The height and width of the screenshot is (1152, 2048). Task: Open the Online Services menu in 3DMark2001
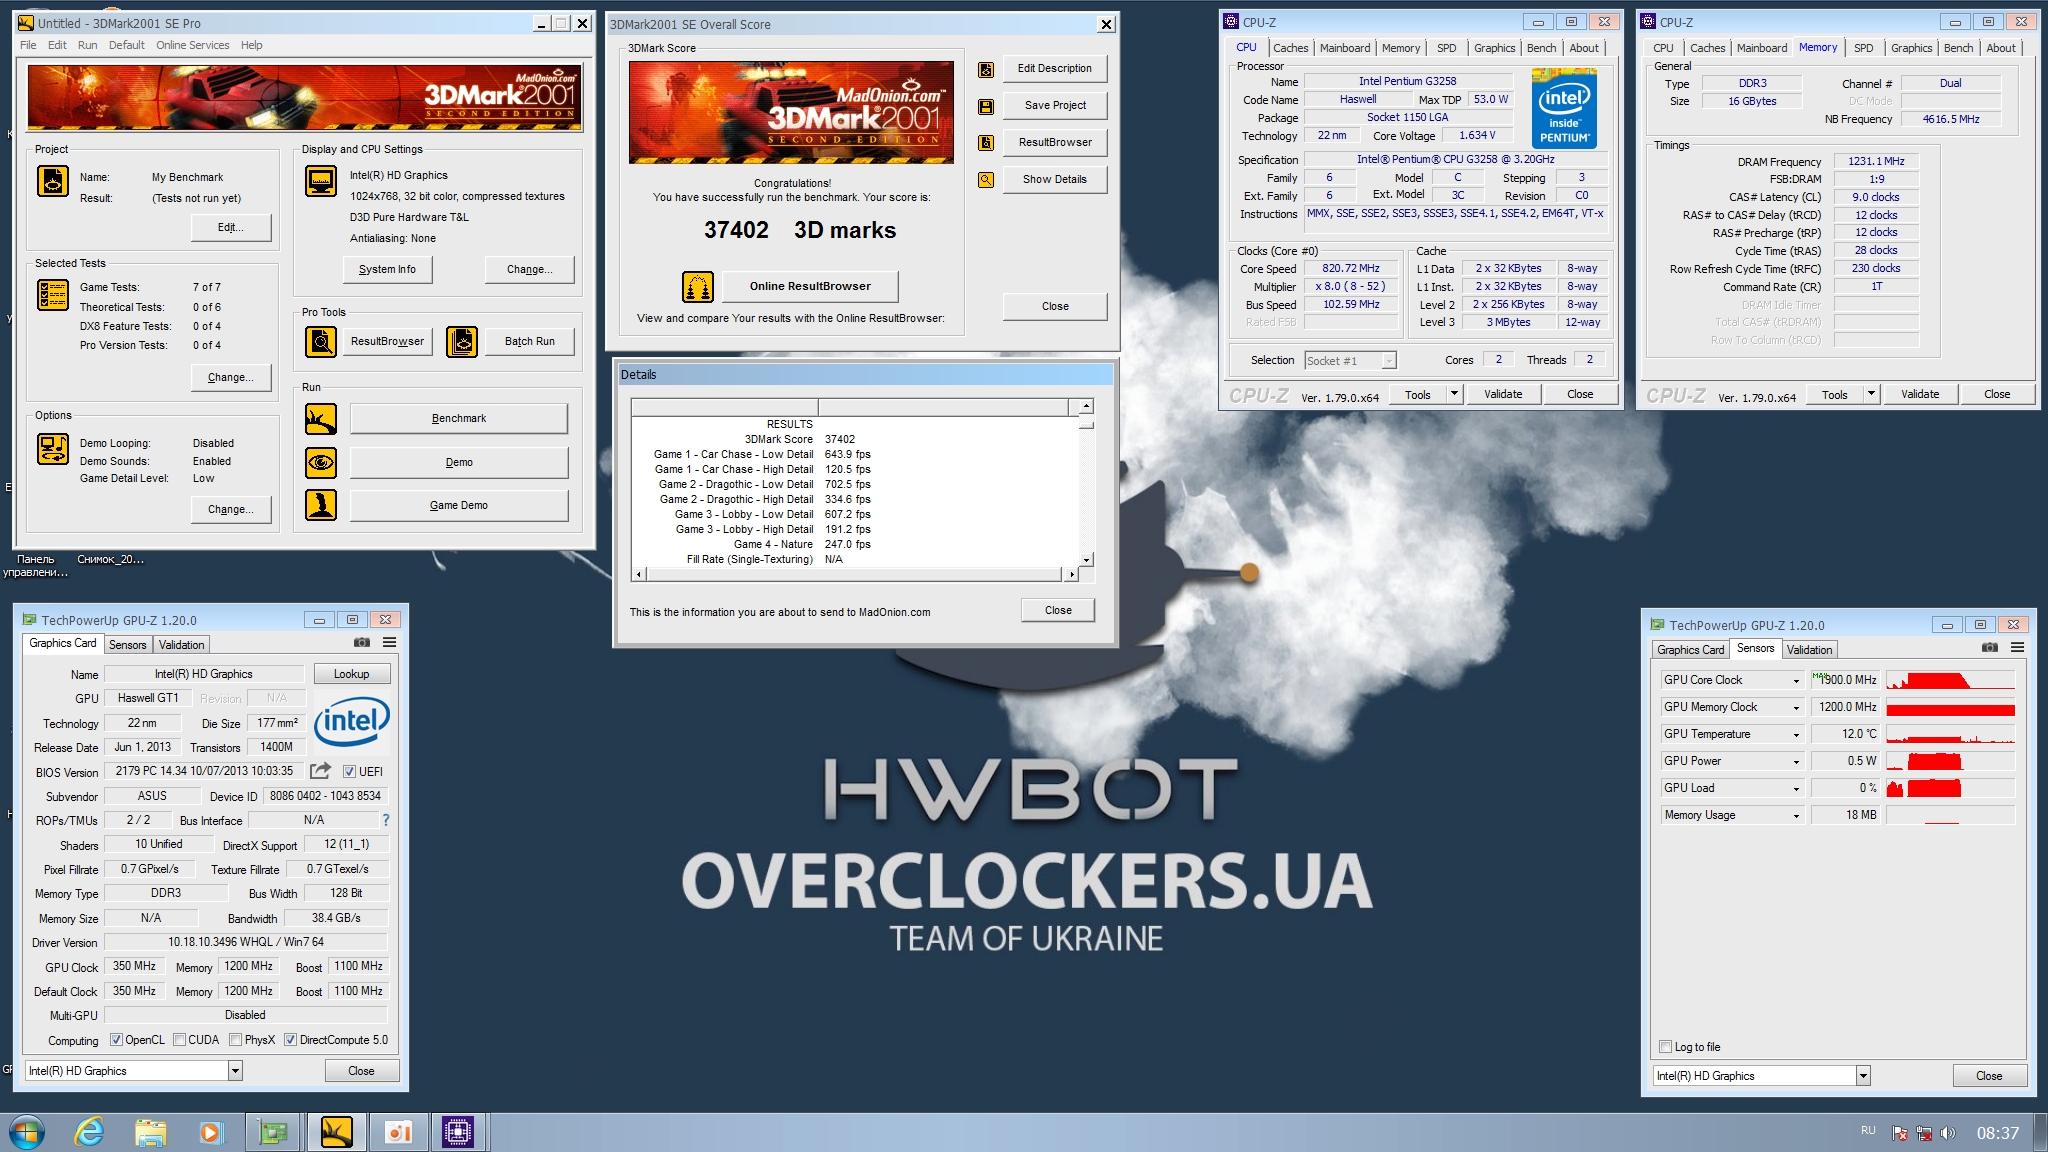[x=192, y=45]
